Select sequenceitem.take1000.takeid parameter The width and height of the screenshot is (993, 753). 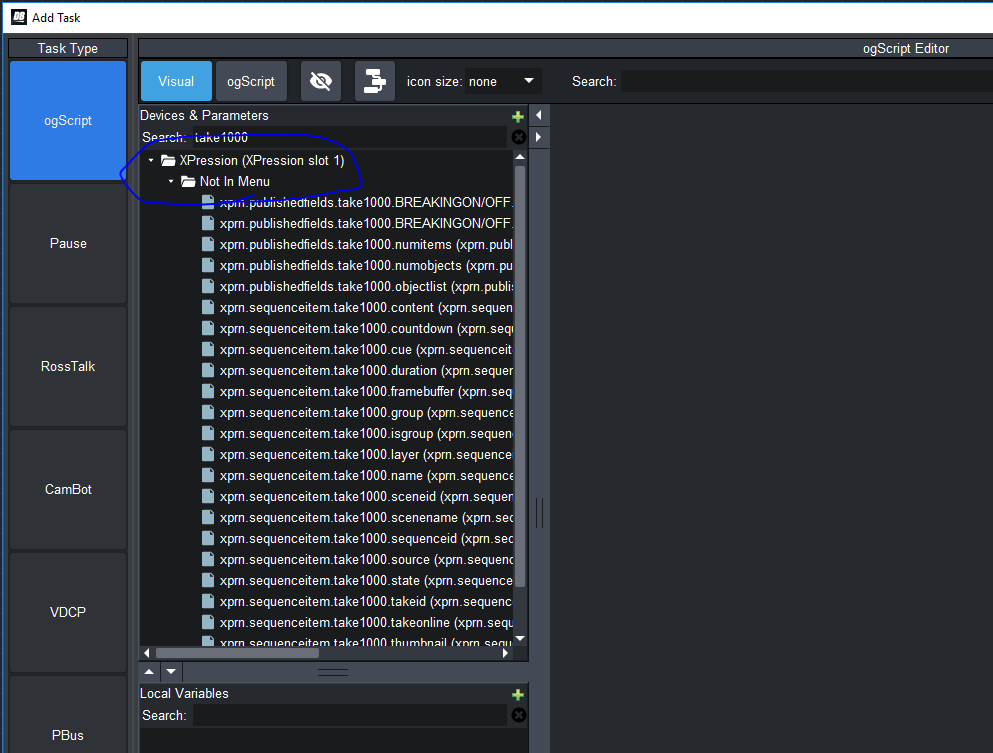point(366,601)
